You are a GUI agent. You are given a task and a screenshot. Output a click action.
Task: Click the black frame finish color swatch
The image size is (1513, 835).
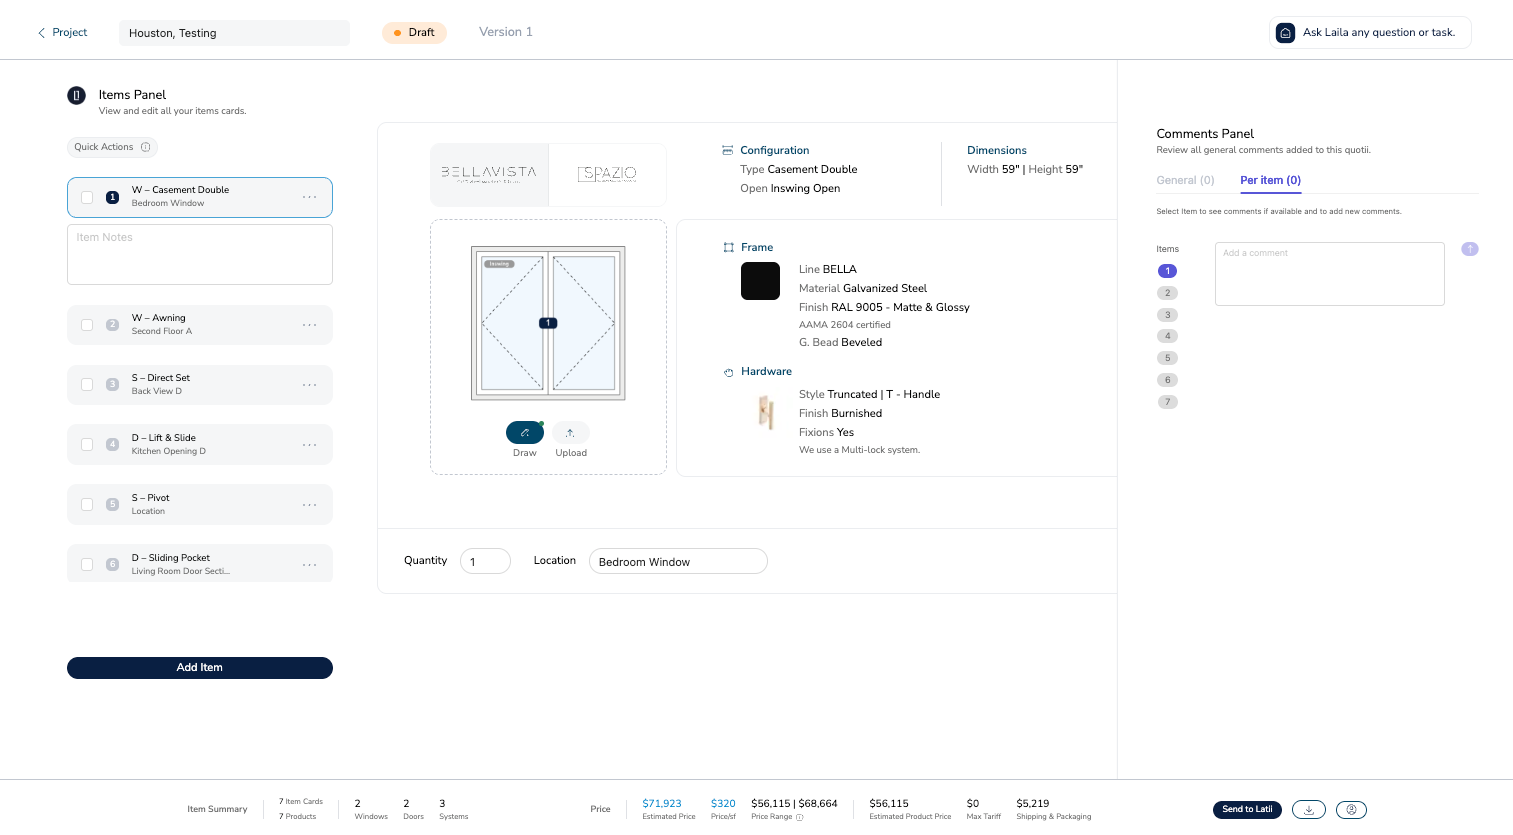(x=760, y=281)
